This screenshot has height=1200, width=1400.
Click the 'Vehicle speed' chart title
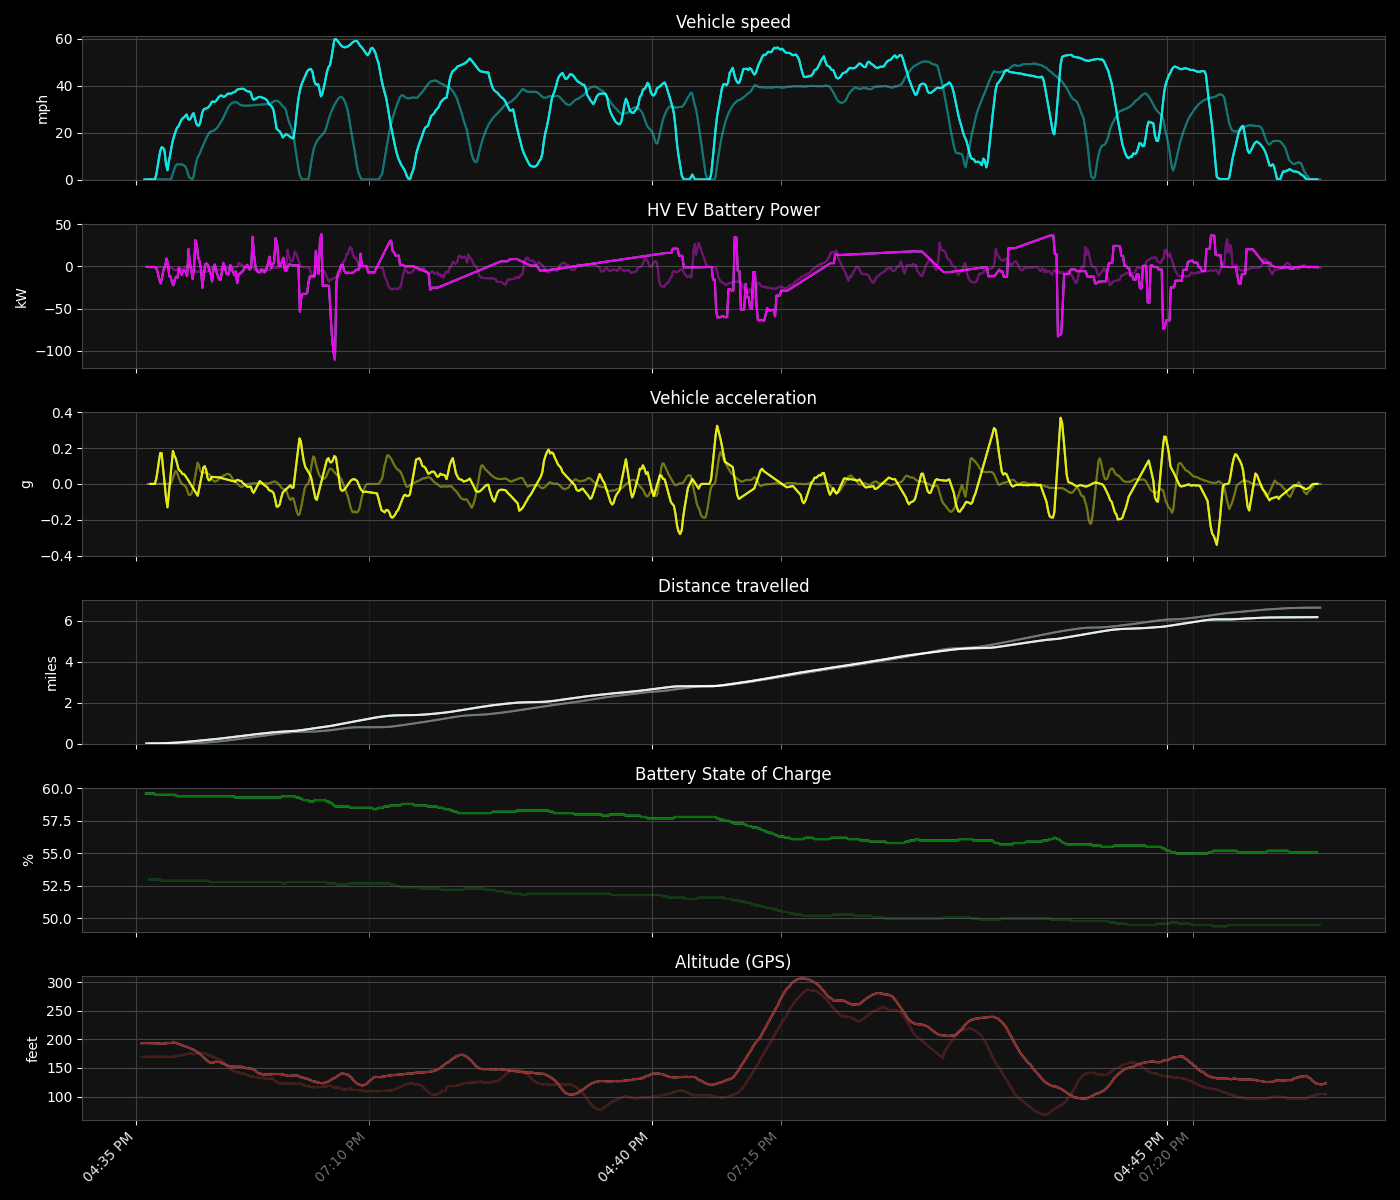point(733,22)
